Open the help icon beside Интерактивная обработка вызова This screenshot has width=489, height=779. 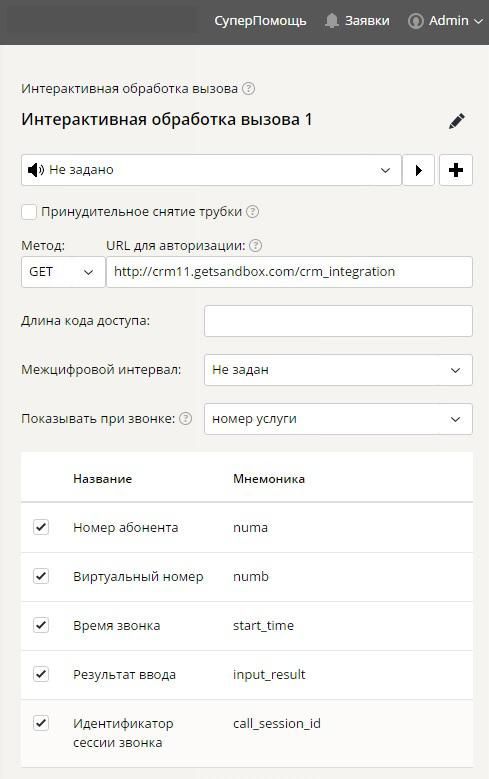pyautogui.click(x=248, y=89)
